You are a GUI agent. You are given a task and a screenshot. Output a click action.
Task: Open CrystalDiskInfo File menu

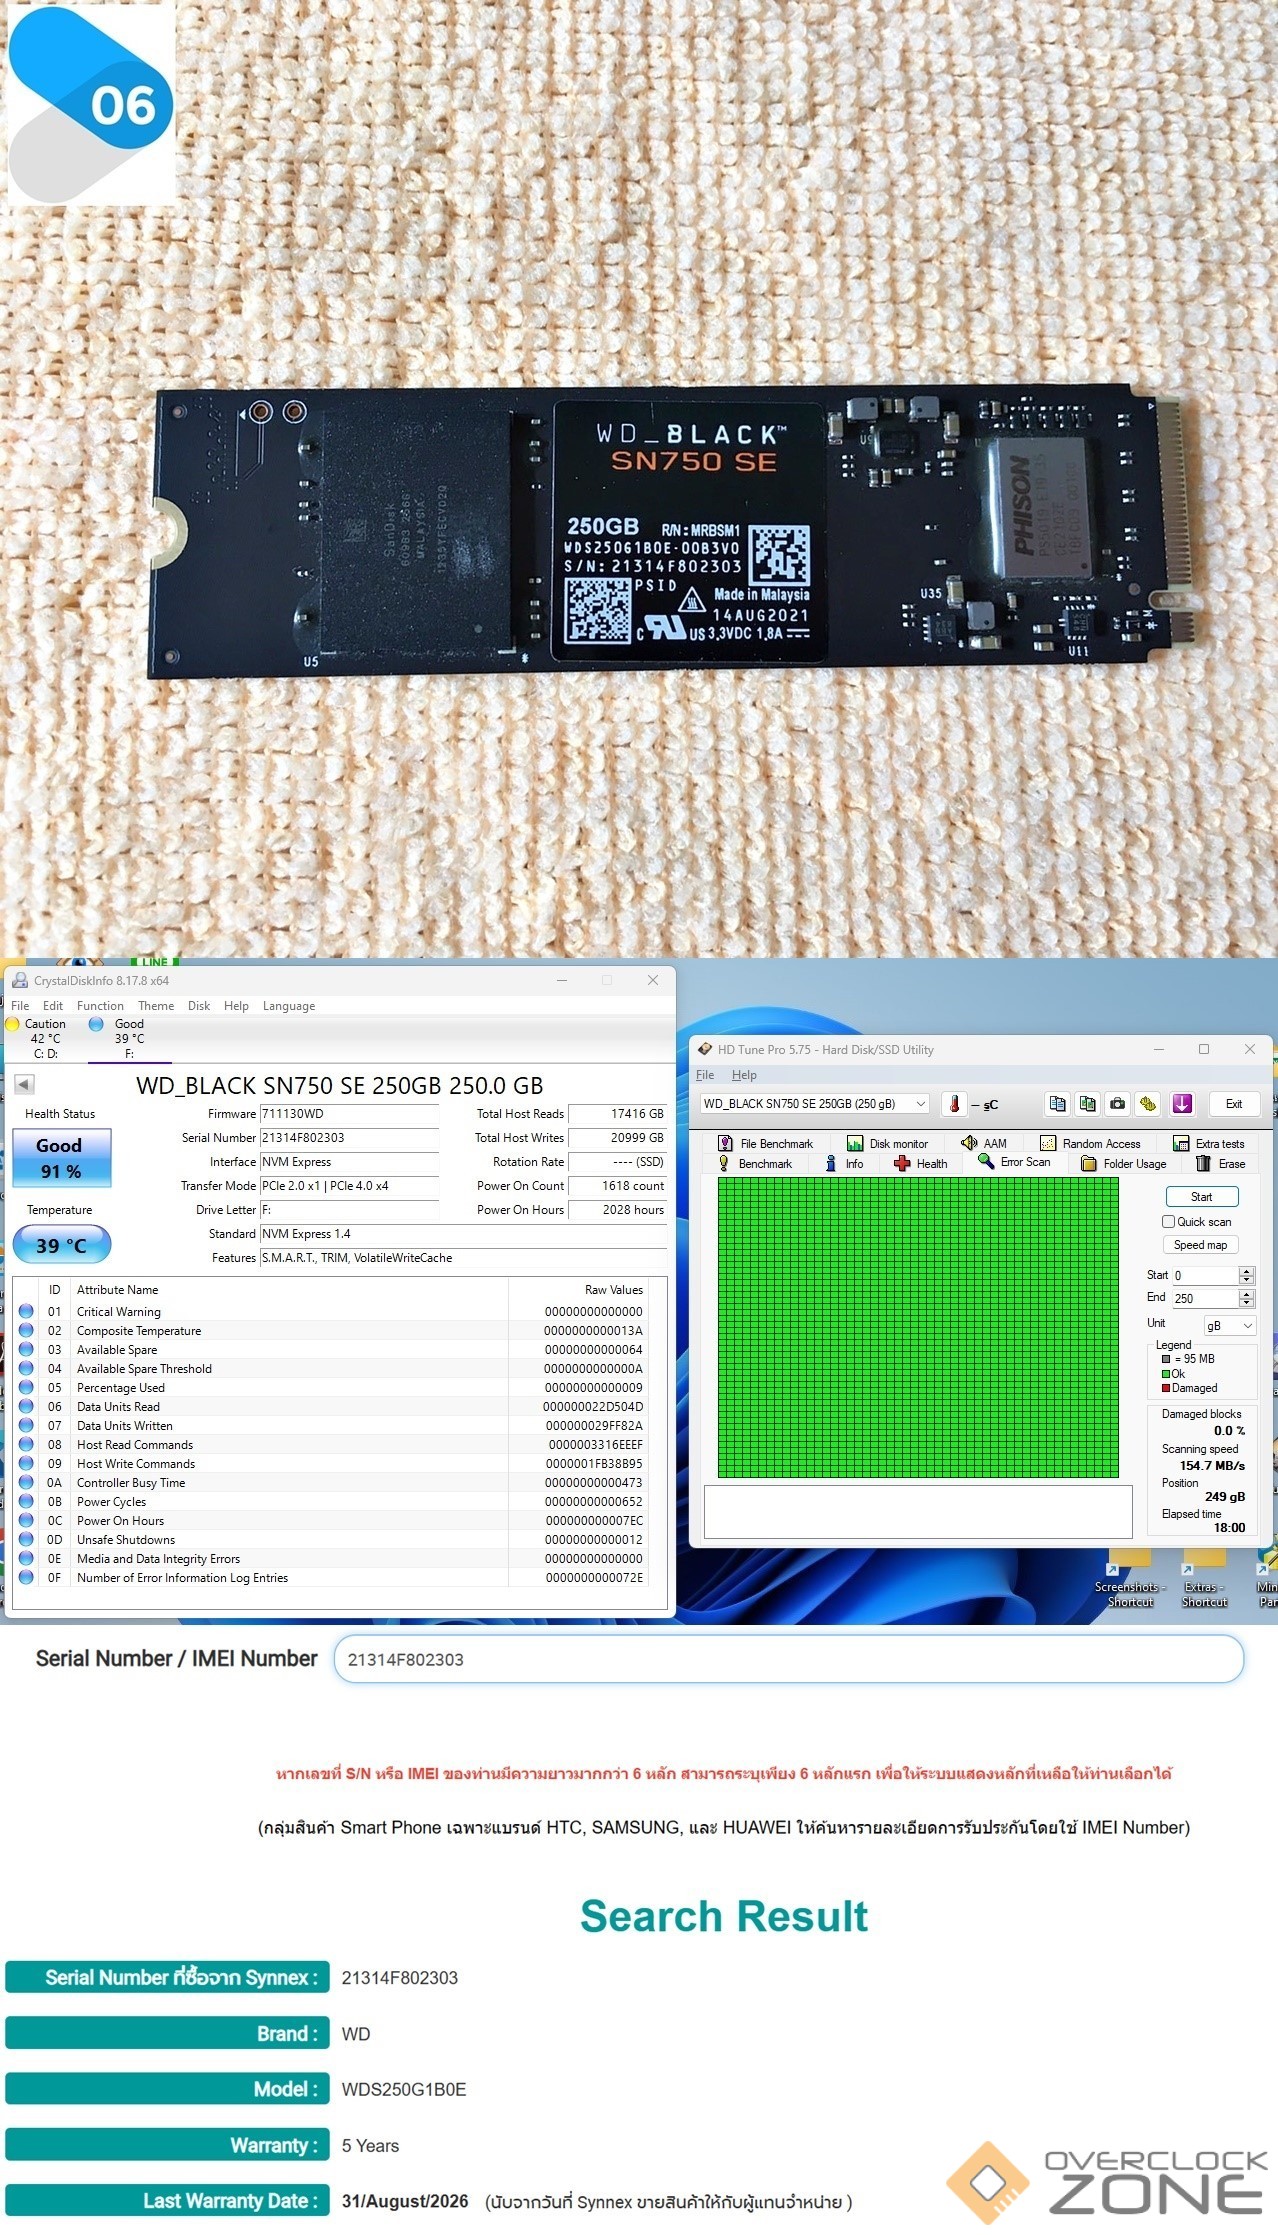[20, 1005]
